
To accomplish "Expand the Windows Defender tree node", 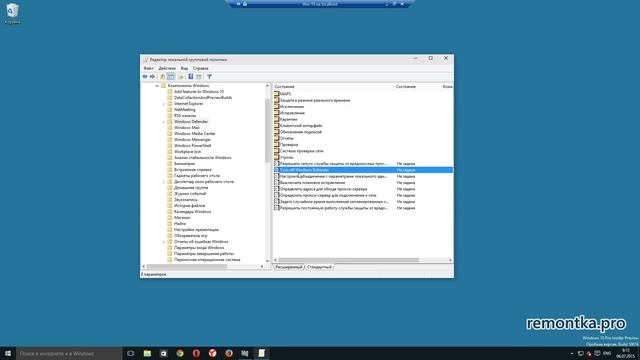I will tap(164, 122).
